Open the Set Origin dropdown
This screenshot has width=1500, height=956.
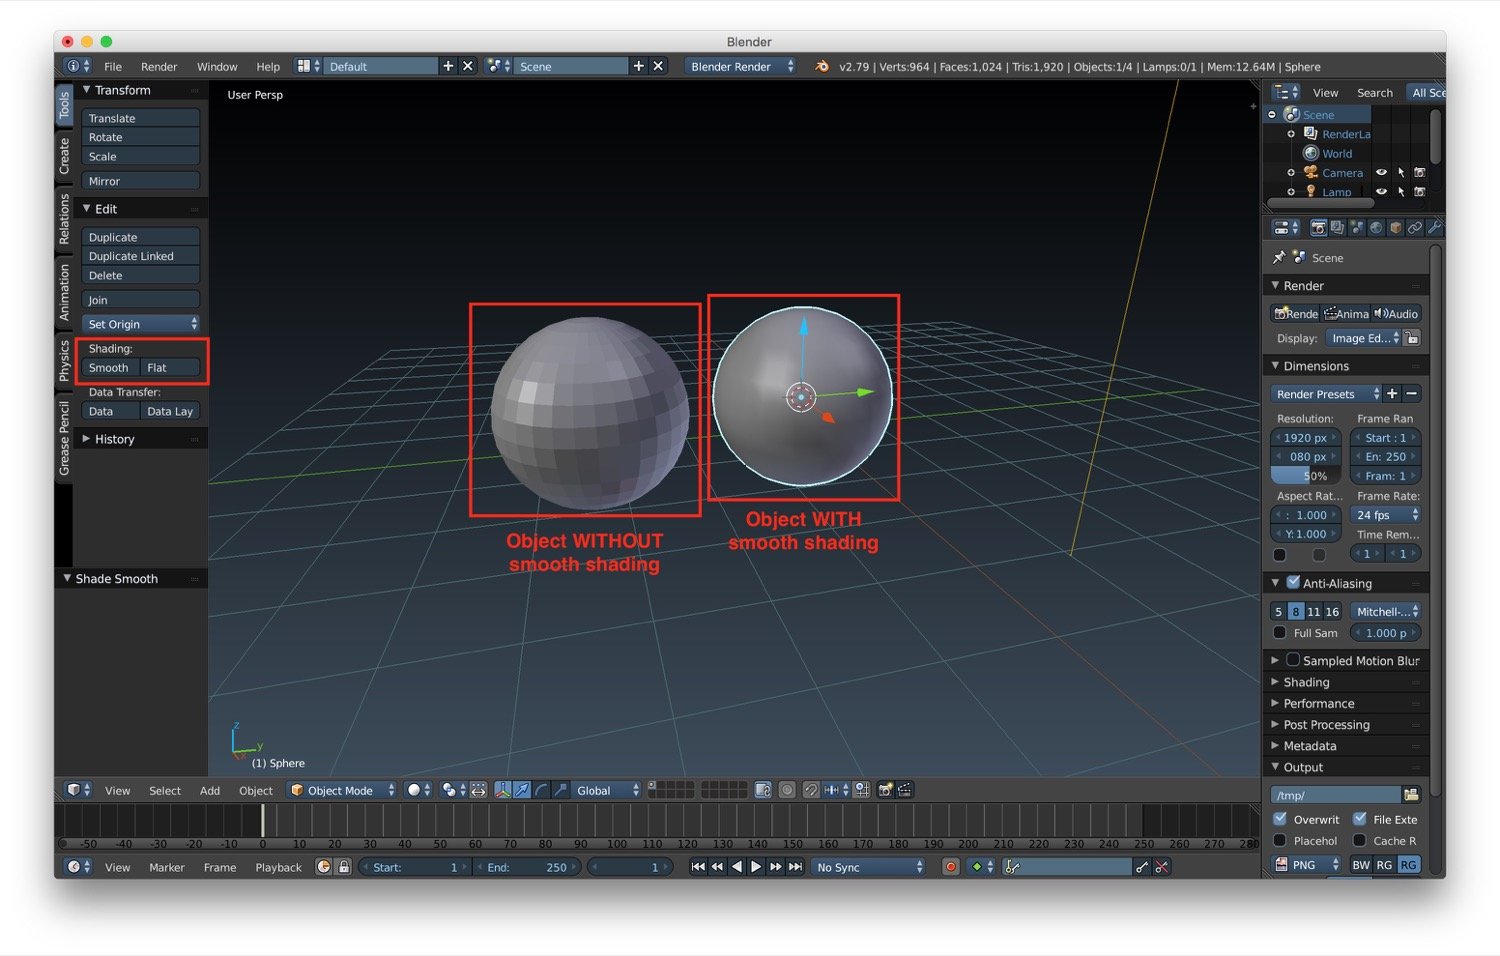[x=141, y=324]
